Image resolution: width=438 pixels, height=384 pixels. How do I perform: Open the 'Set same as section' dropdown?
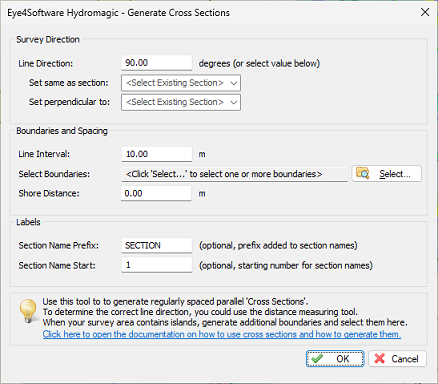click(x=181, y=83)
